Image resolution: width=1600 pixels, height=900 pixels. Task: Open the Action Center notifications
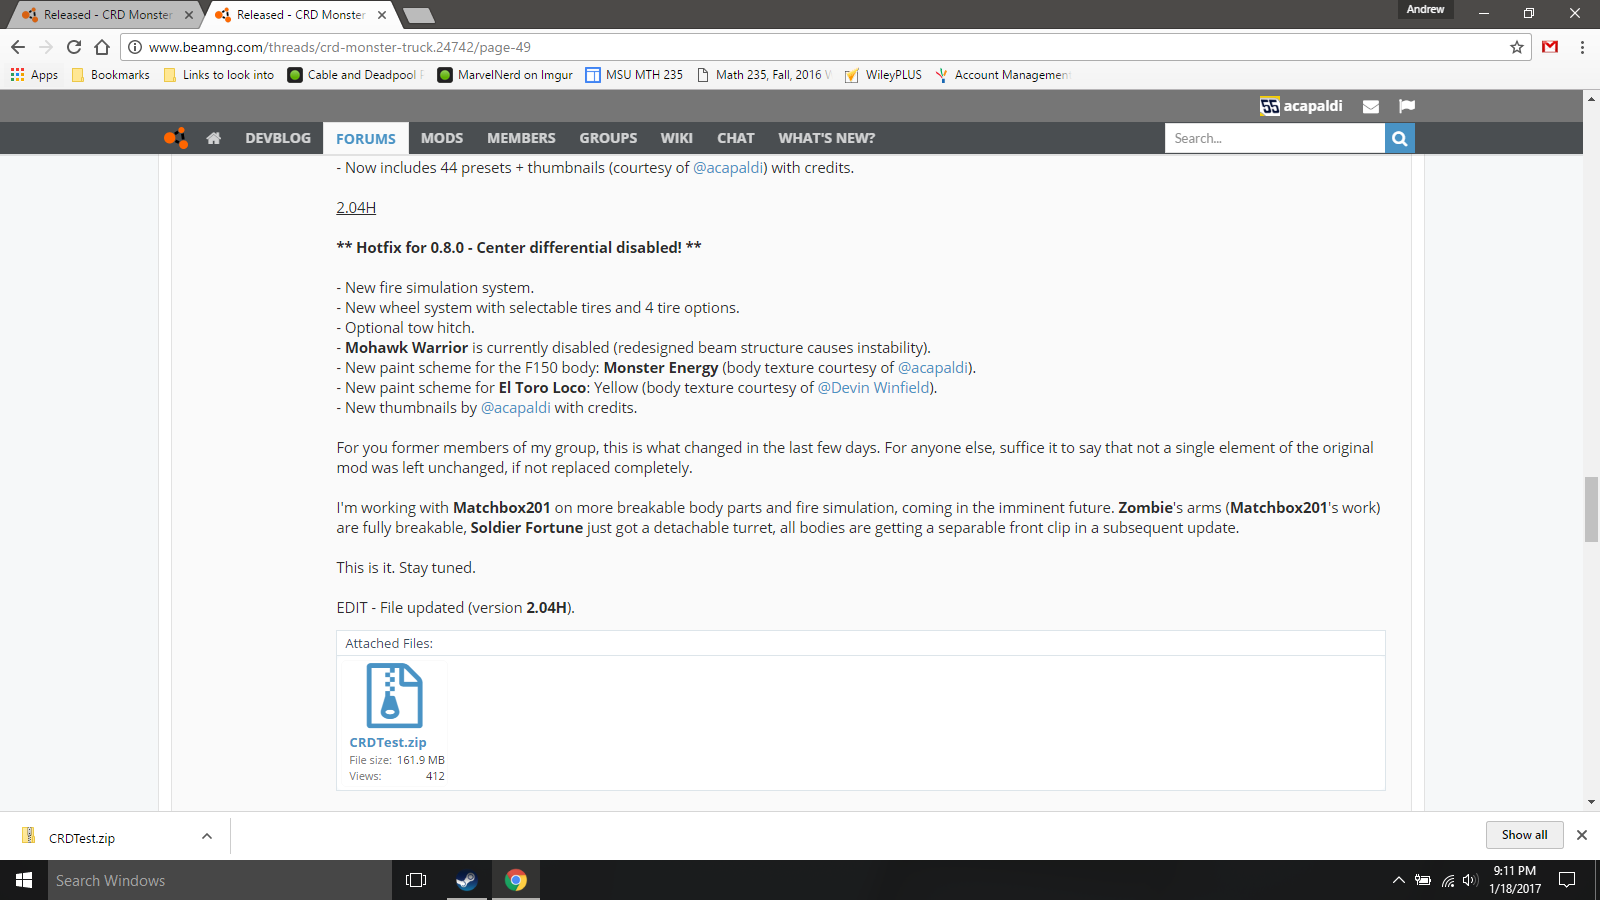[1567, 880]
